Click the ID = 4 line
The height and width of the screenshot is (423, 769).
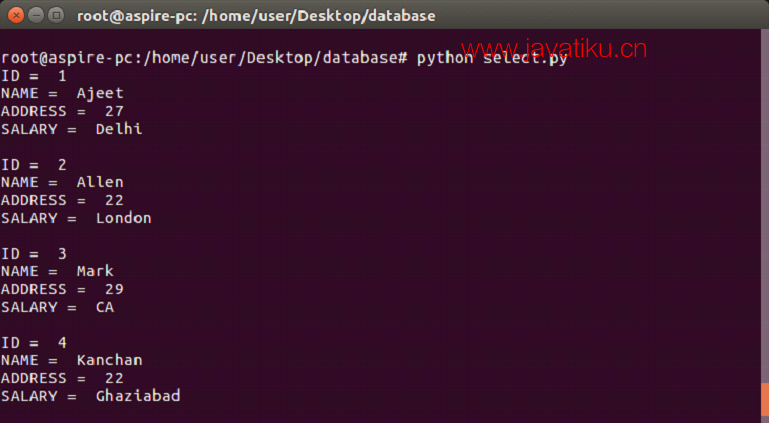[33, 343]
